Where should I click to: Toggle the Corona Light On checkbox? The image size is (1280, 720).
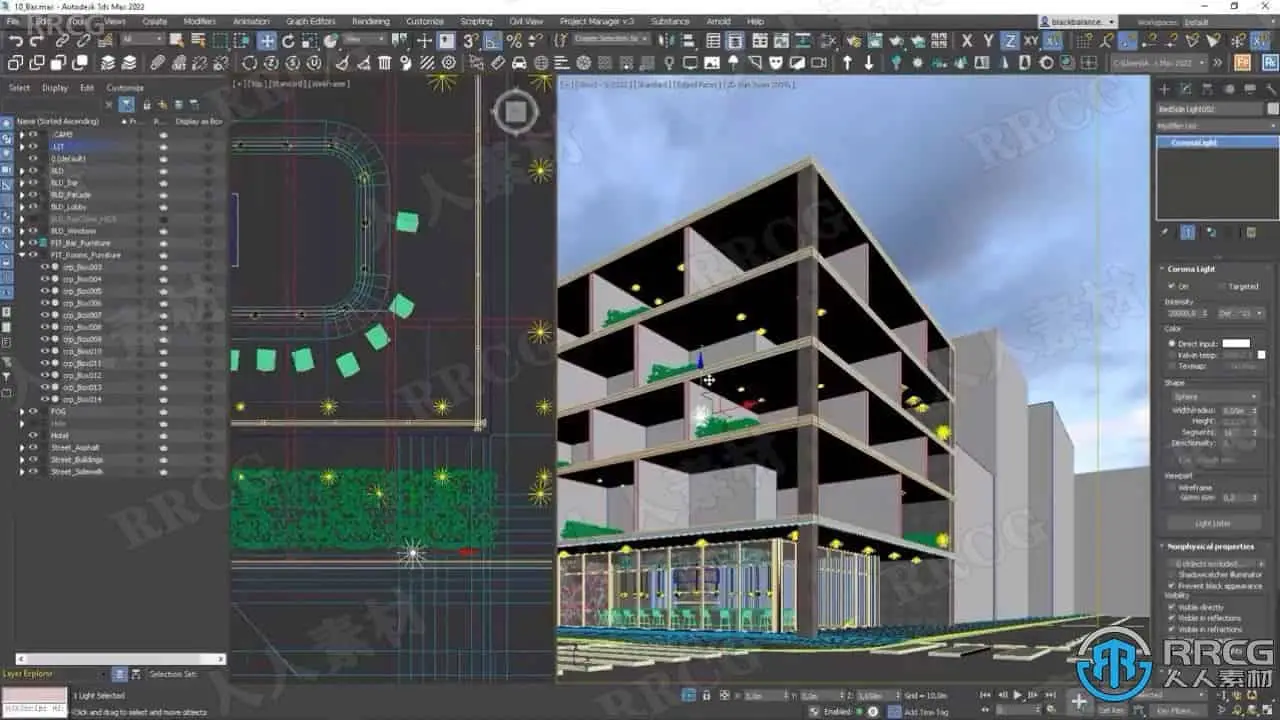pyautogui.click(x=1172, y=286)
